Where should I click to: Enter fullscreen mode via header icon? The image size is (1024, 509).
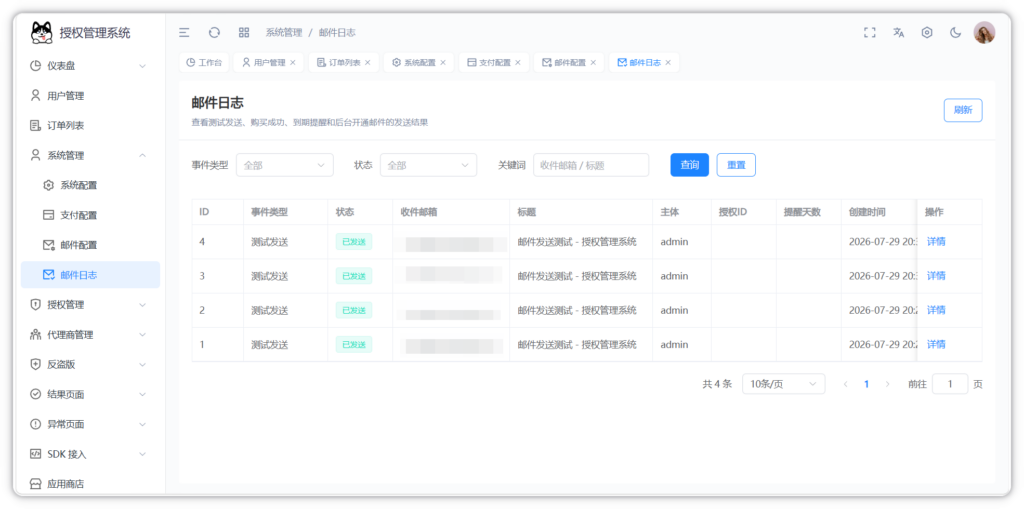tap(869, 33)
